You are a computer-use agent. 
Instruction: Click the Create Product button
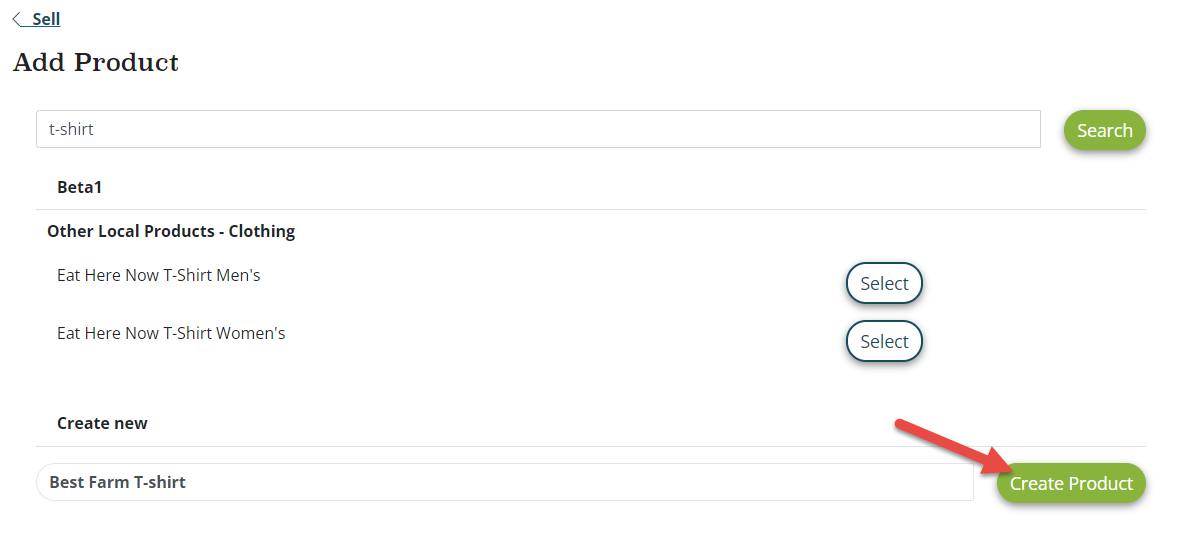[1071, 484]
